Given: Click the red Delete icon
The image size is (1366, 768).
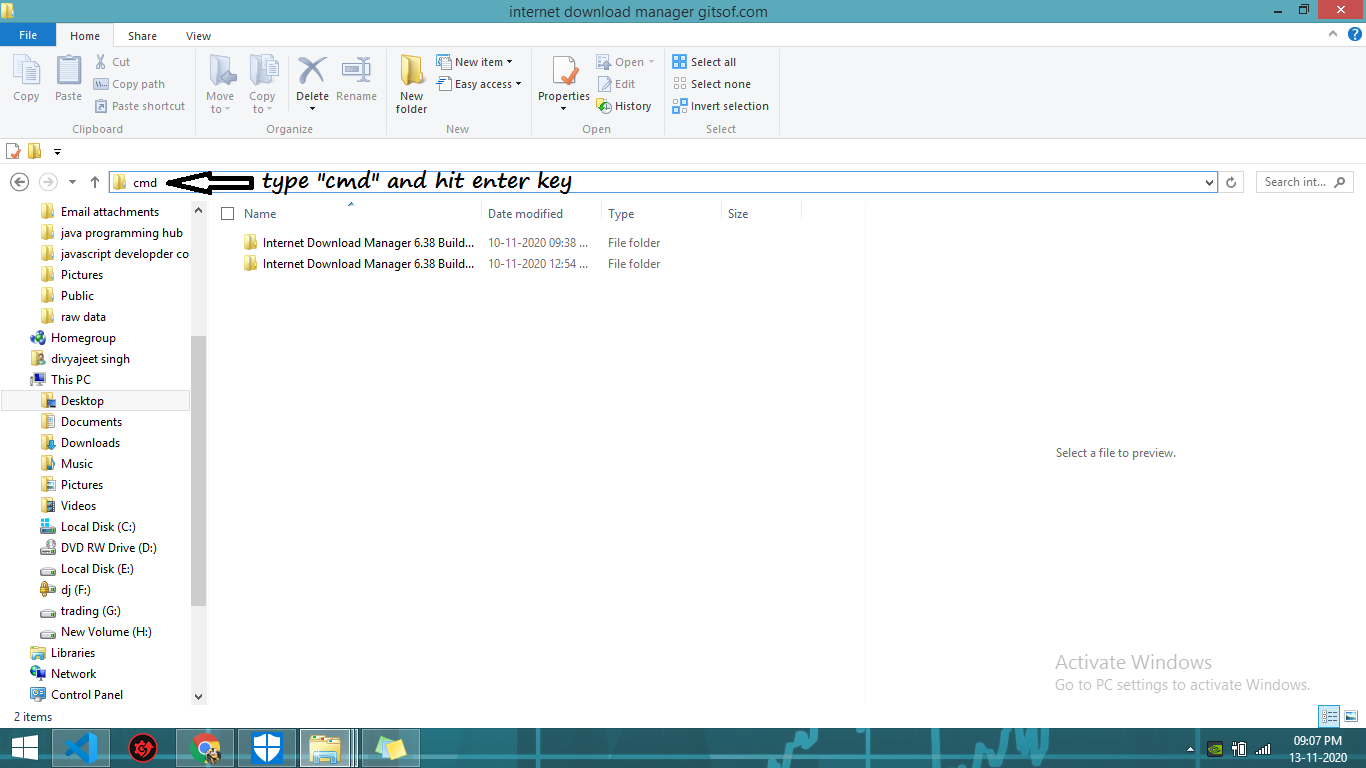Looking at the screenshot, I should coord(312,71).
